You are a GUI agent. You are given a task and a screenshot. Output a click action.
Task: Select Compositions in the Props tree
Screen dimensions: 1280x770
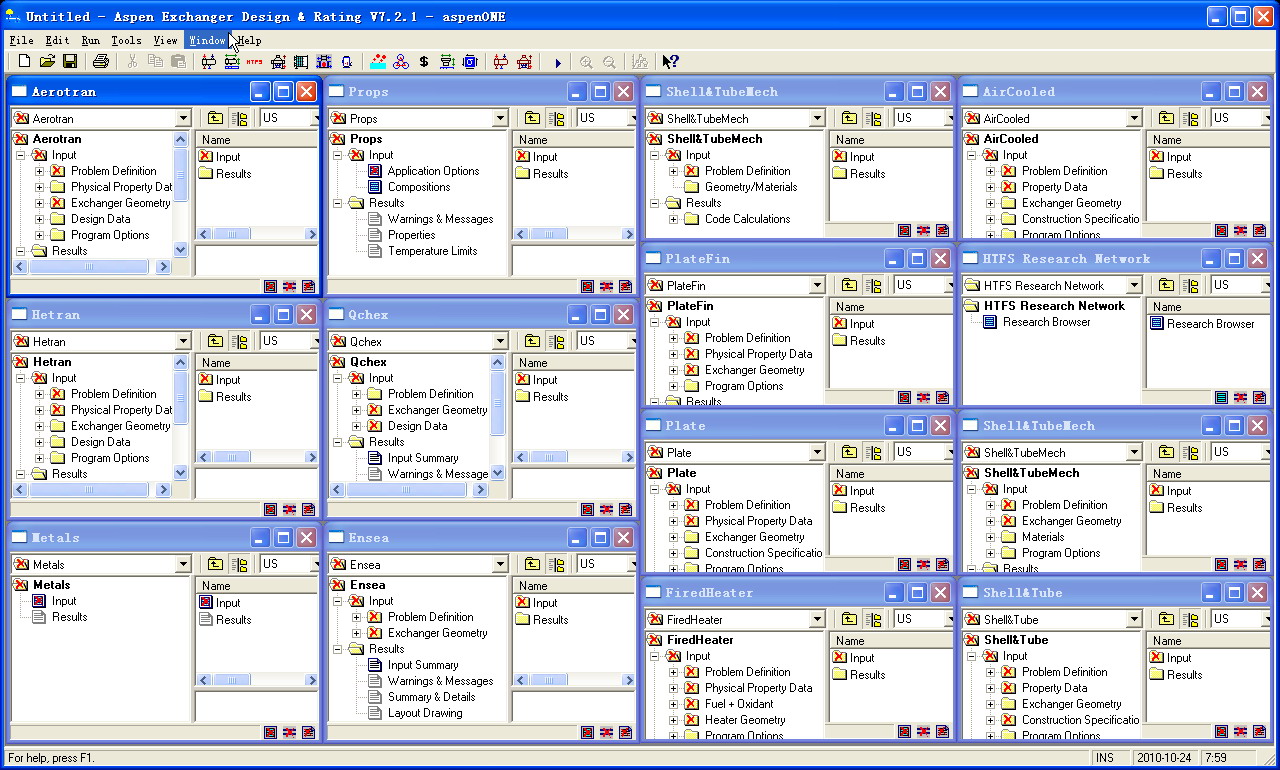(419, 187)
